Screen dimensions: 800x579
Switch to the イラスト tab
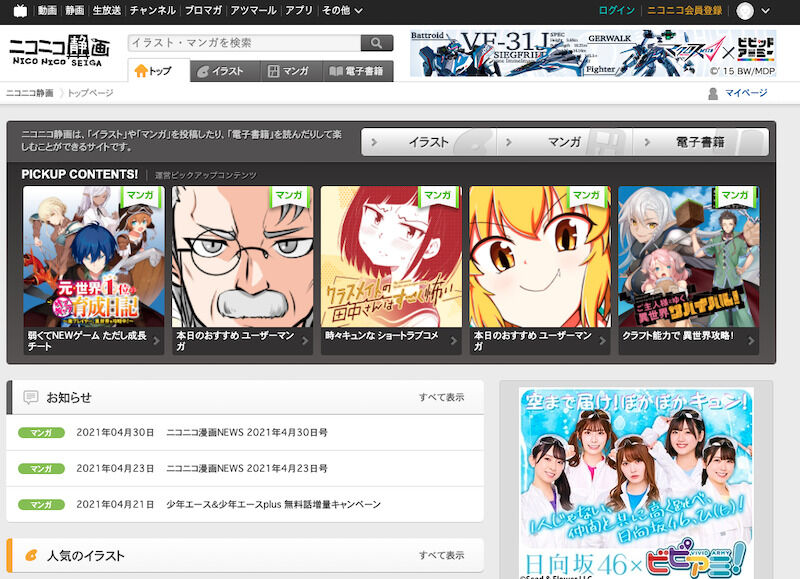pyautogui.click(x=225, y=71)
